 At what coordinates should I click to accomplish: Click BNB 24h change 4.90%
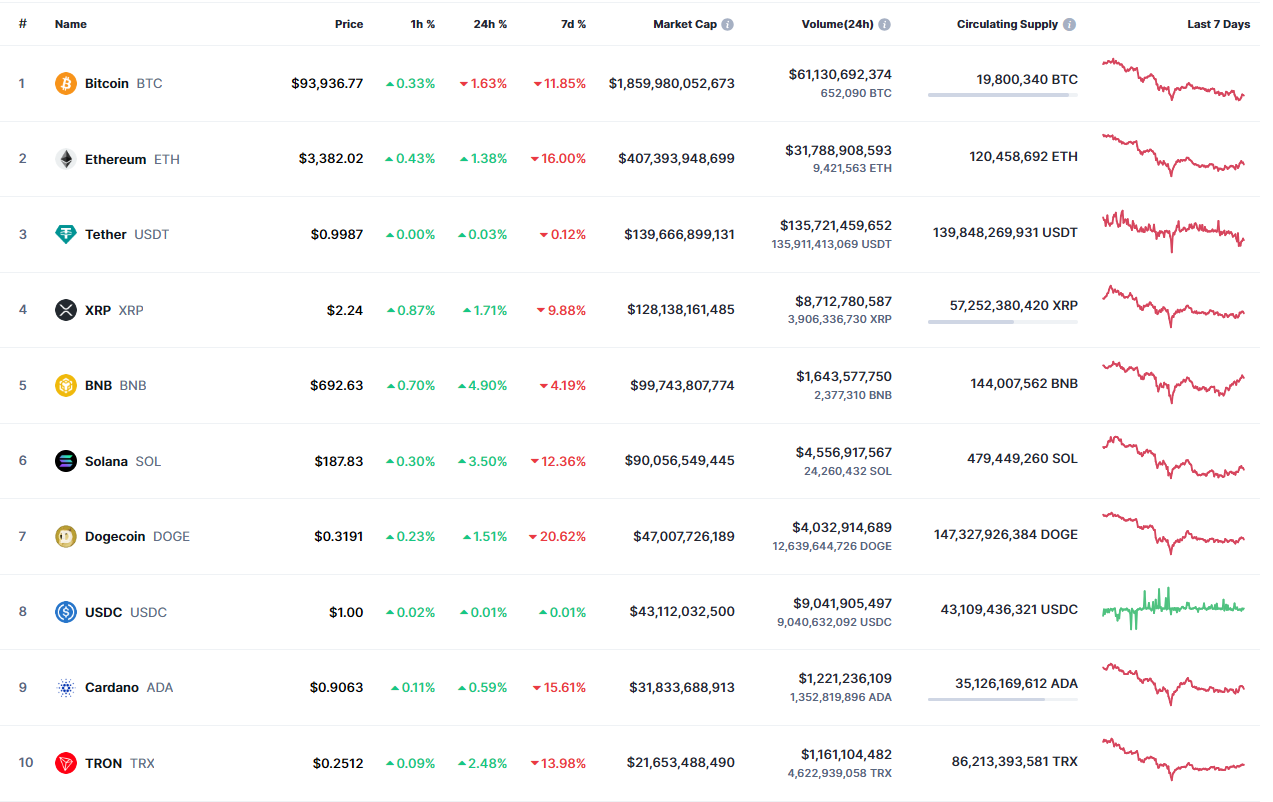(x=483, y=385)
